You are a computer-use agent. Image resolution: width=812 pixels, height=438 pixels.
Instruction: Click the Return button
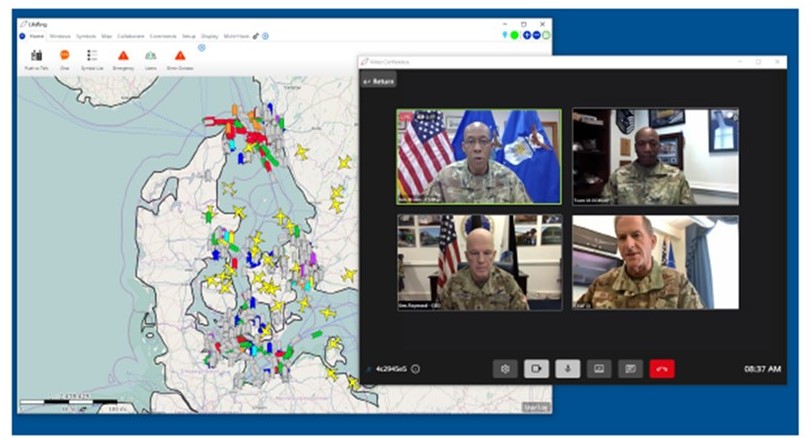click(379, 80)
